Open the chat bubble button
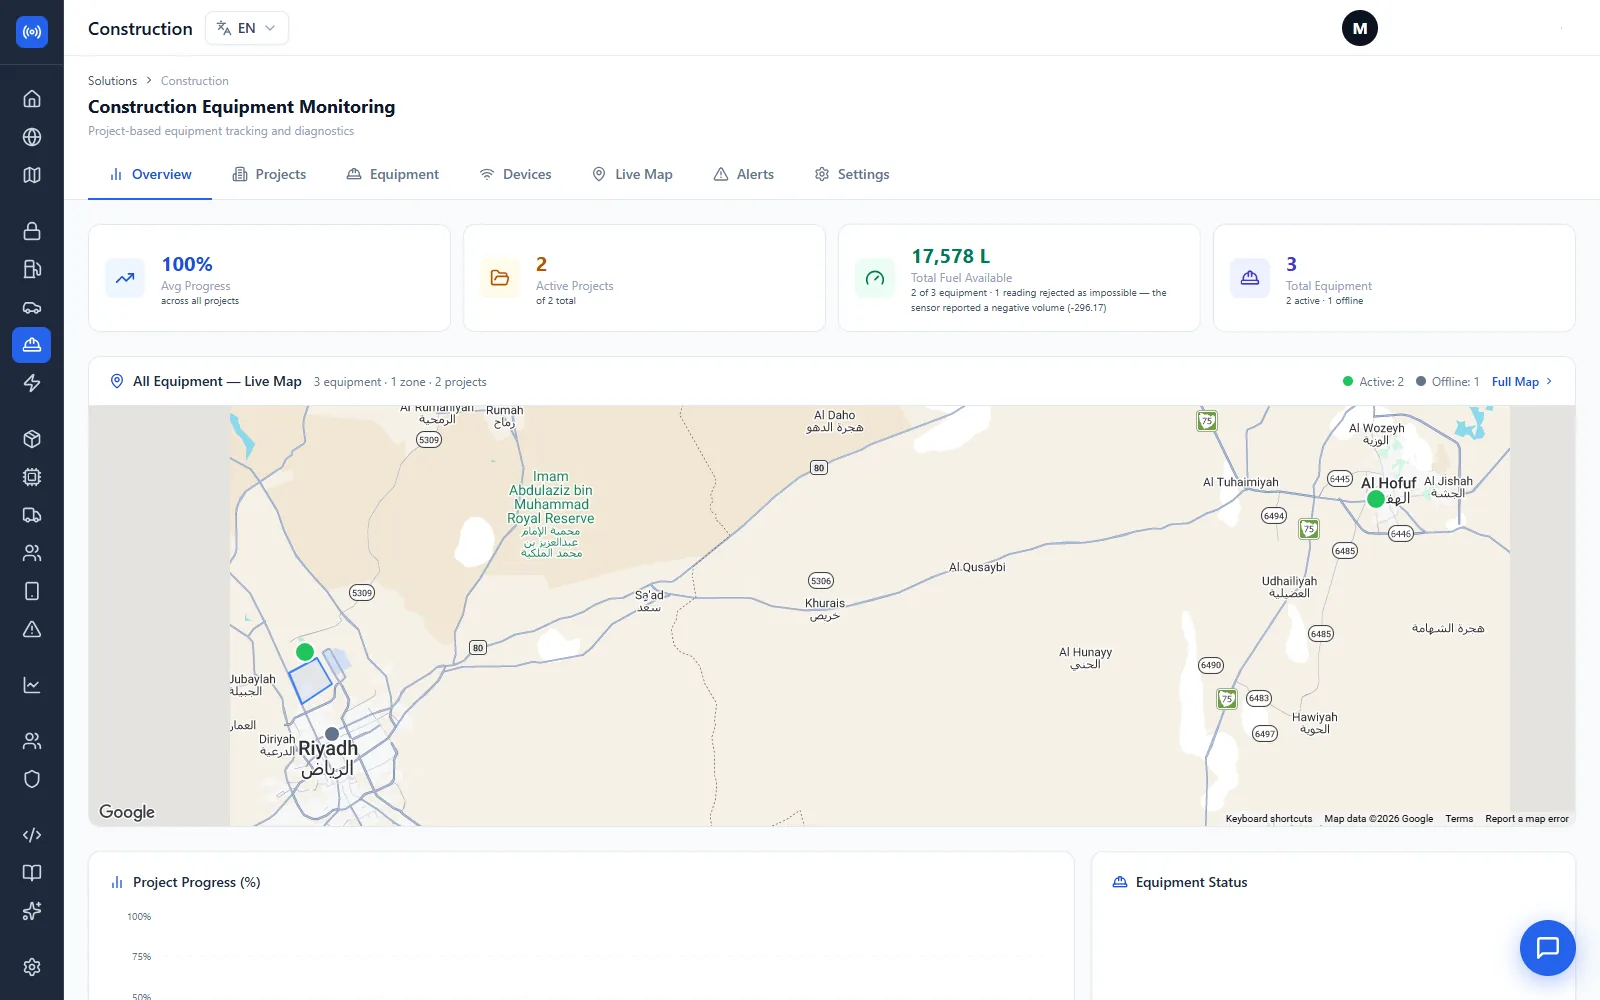Screen dimensions: 1600x1000 [1547, 947]
